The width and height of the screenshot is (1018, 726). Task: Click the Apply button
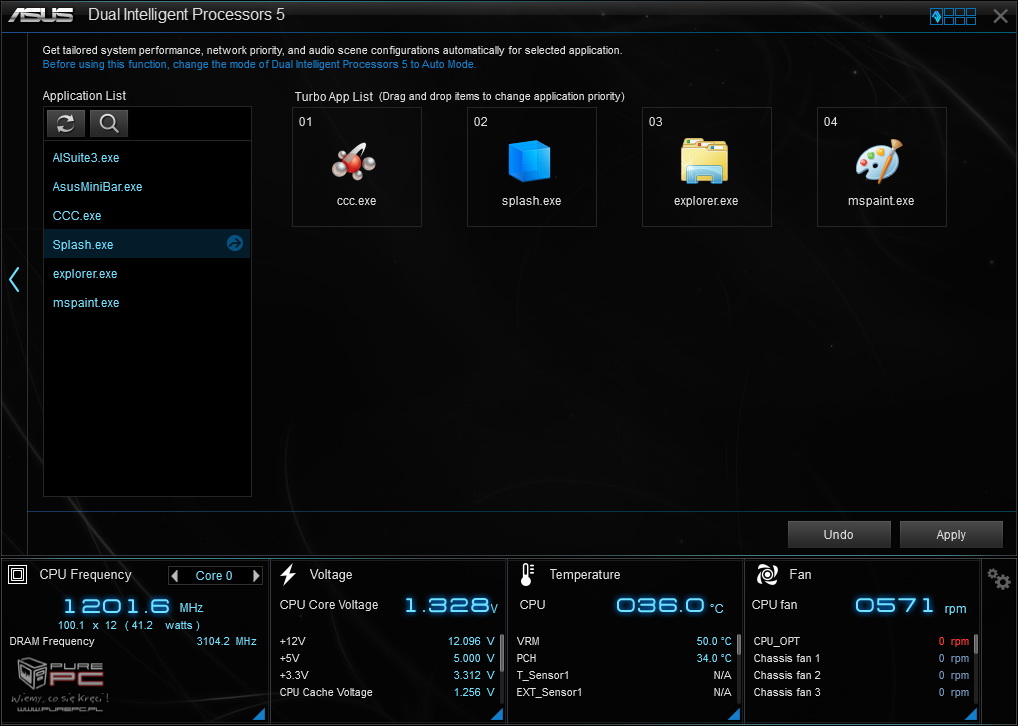point(951,534)
